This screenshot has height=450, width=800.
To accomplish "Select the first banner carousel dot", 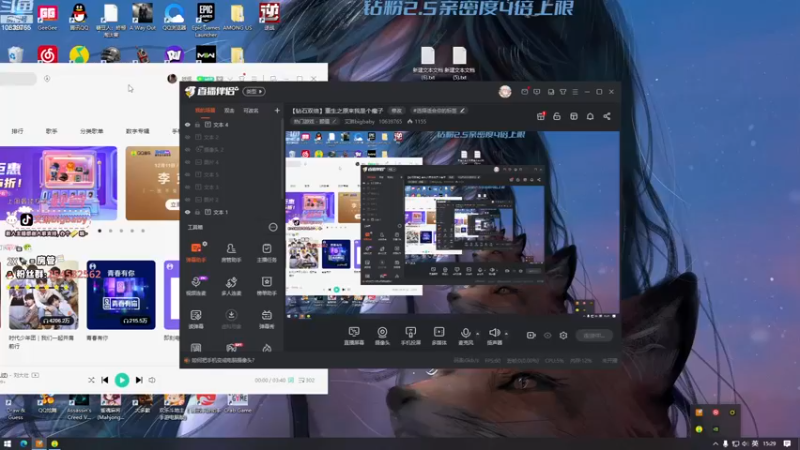I will click(x=99, y=231).
